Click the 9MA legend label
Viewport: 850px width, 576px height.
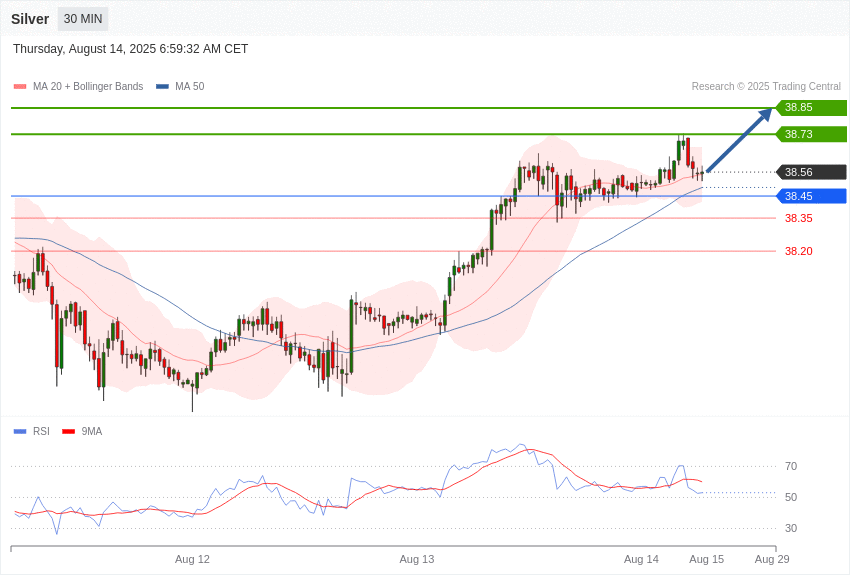92,431
